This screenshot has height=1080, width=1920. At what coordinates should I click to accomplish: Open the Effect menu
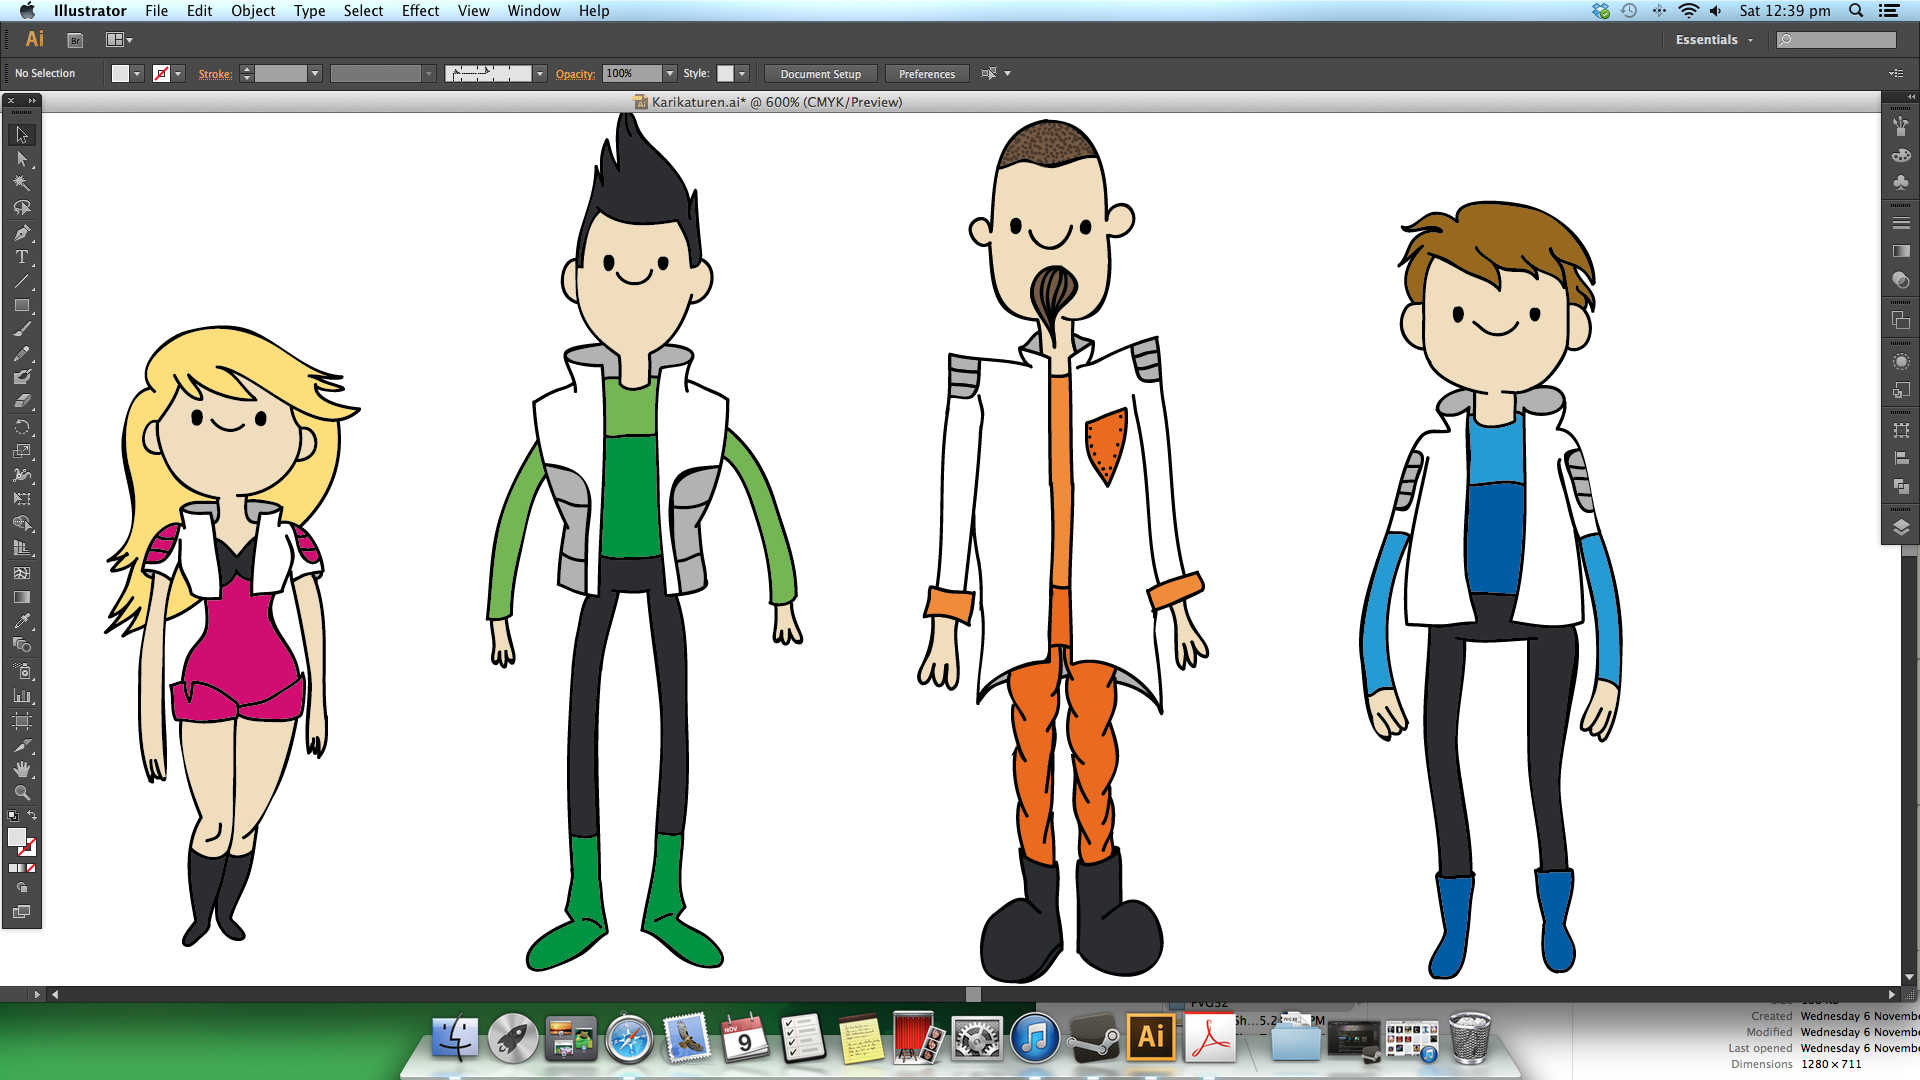420,11
